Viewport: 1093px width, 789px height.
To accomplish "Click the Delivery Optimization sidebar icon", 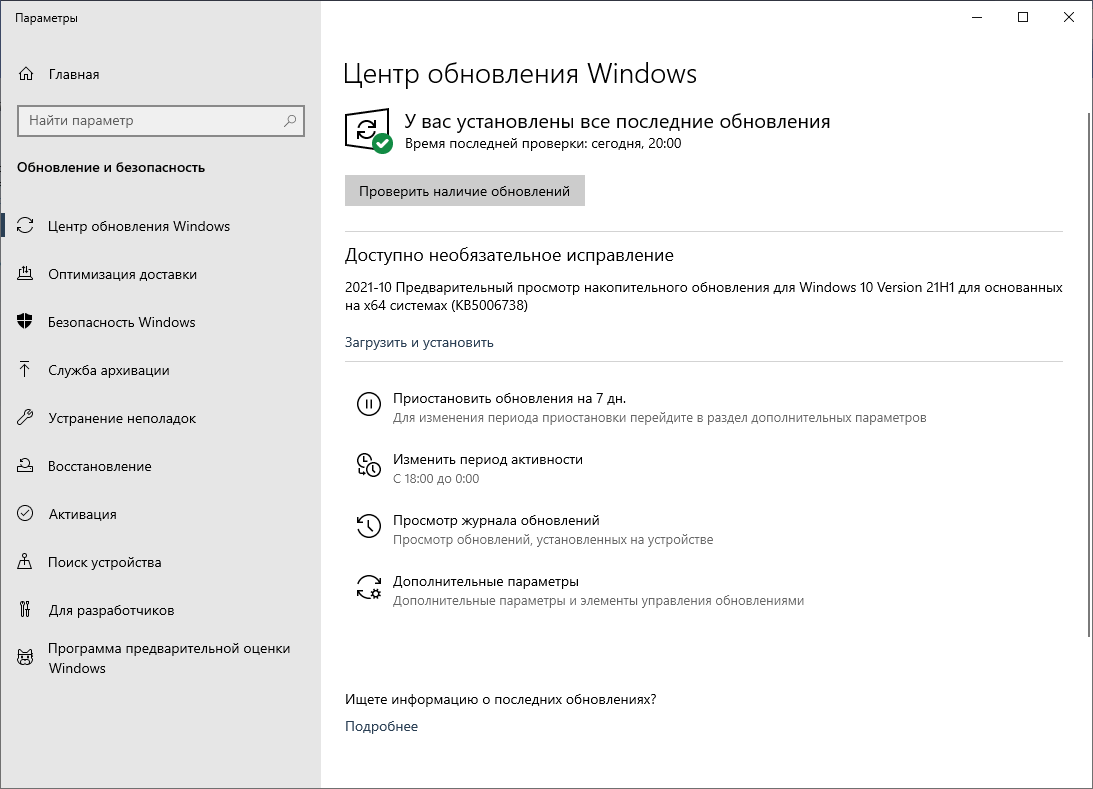I will pyautogui.click(x=26, y=274).
